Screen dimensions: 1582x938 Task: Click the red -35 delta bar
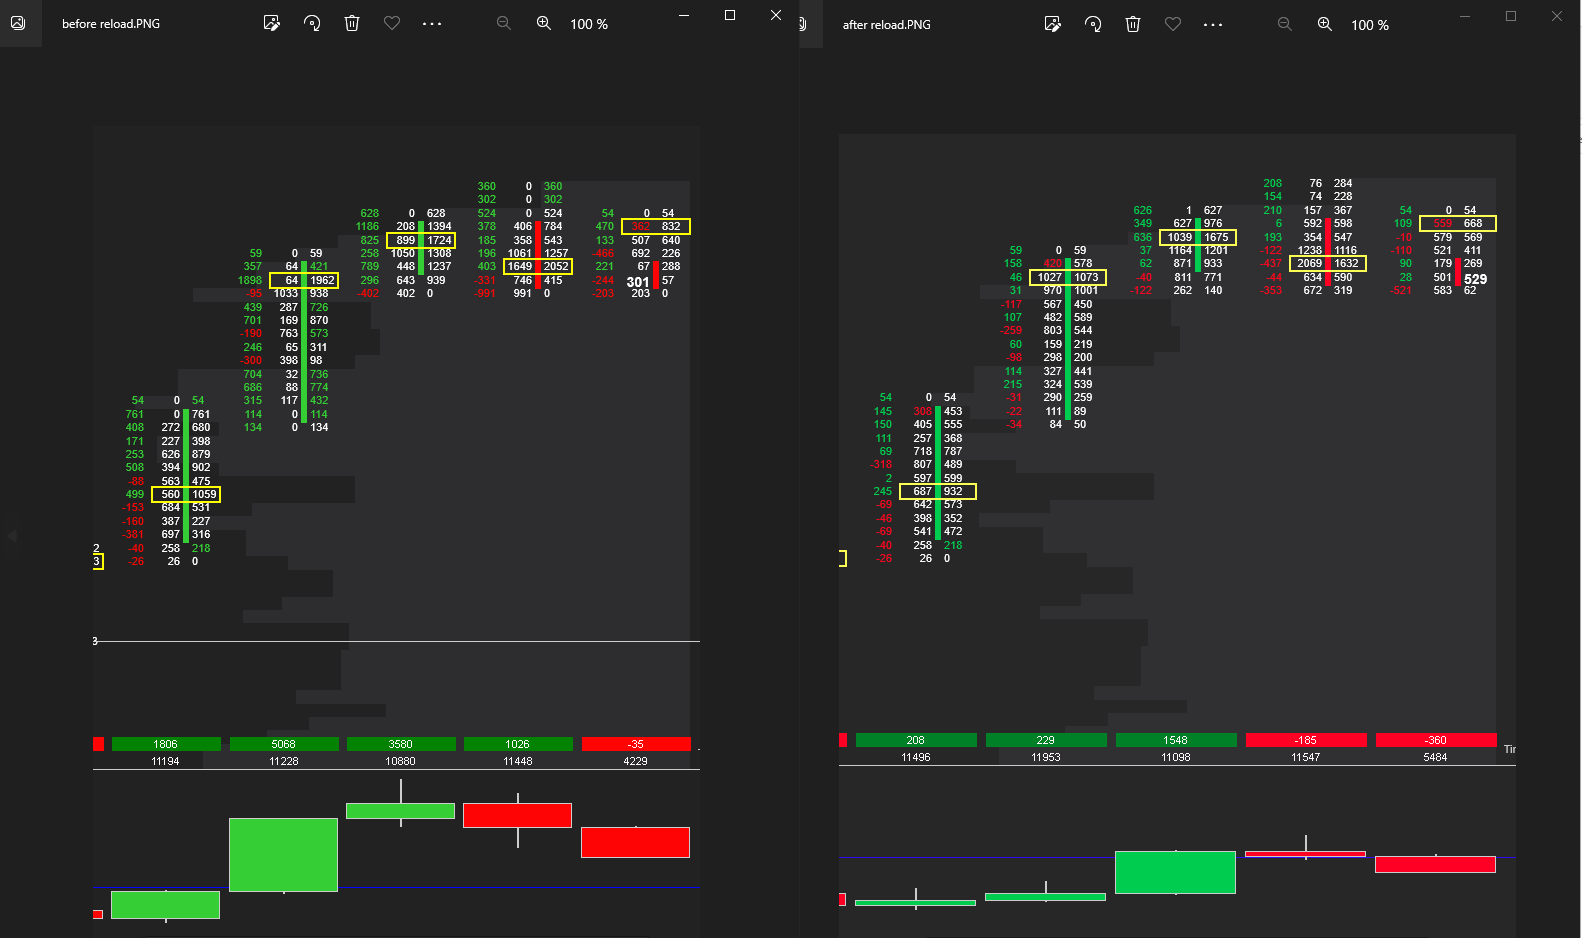[636, 744]
